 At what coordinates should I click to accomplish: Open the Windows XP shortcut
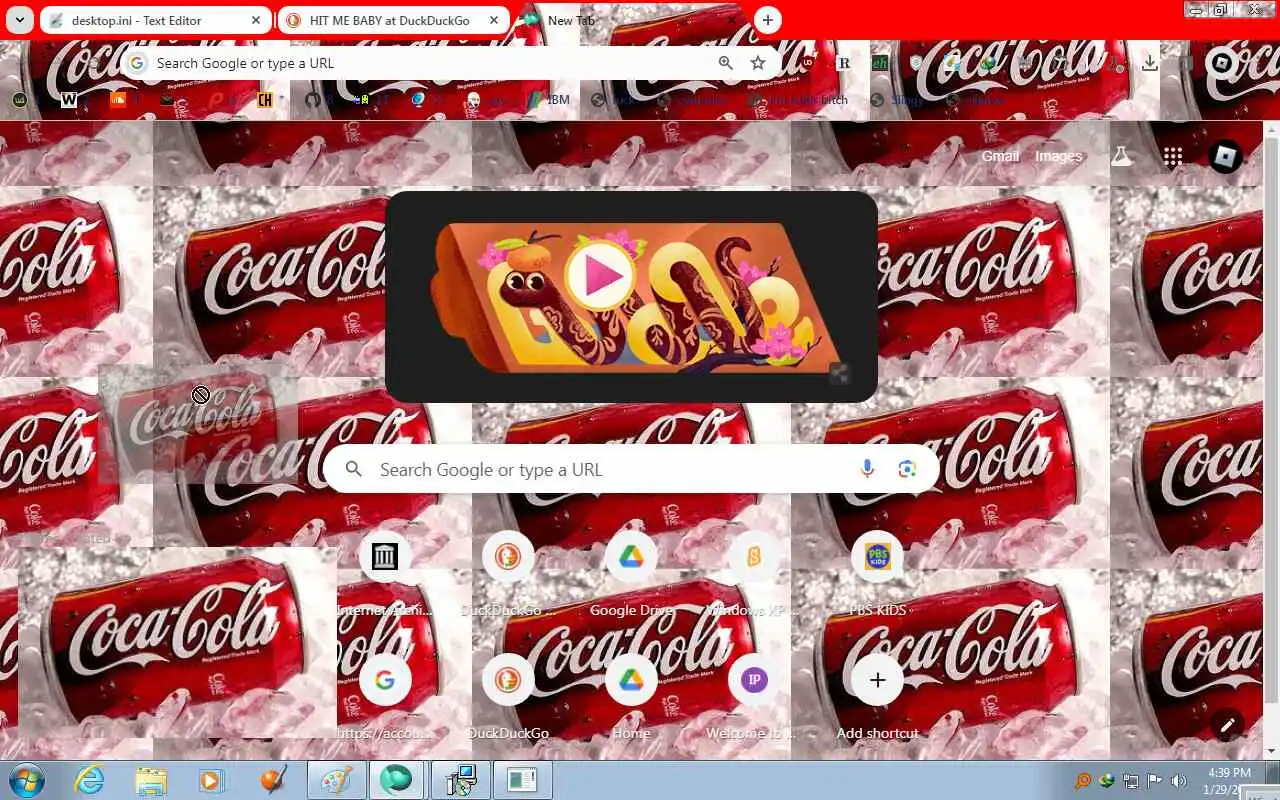point(754,575)
